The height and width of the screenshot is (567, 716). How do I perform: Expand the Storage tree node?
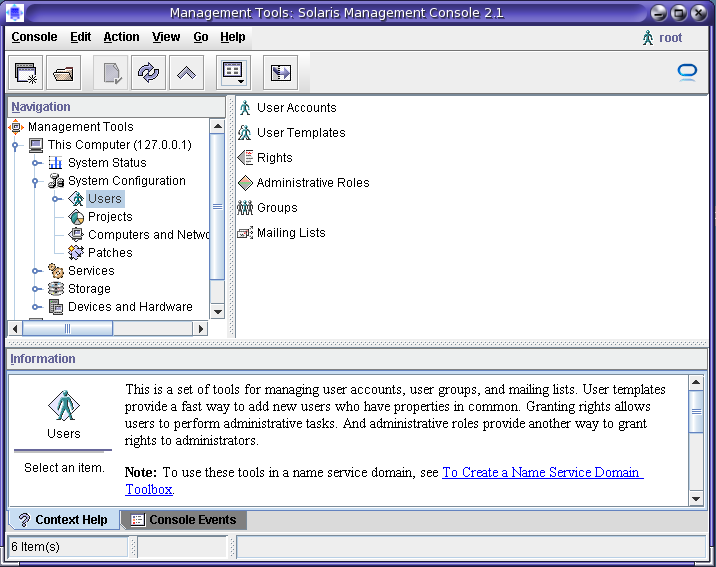tap(36, 289)
